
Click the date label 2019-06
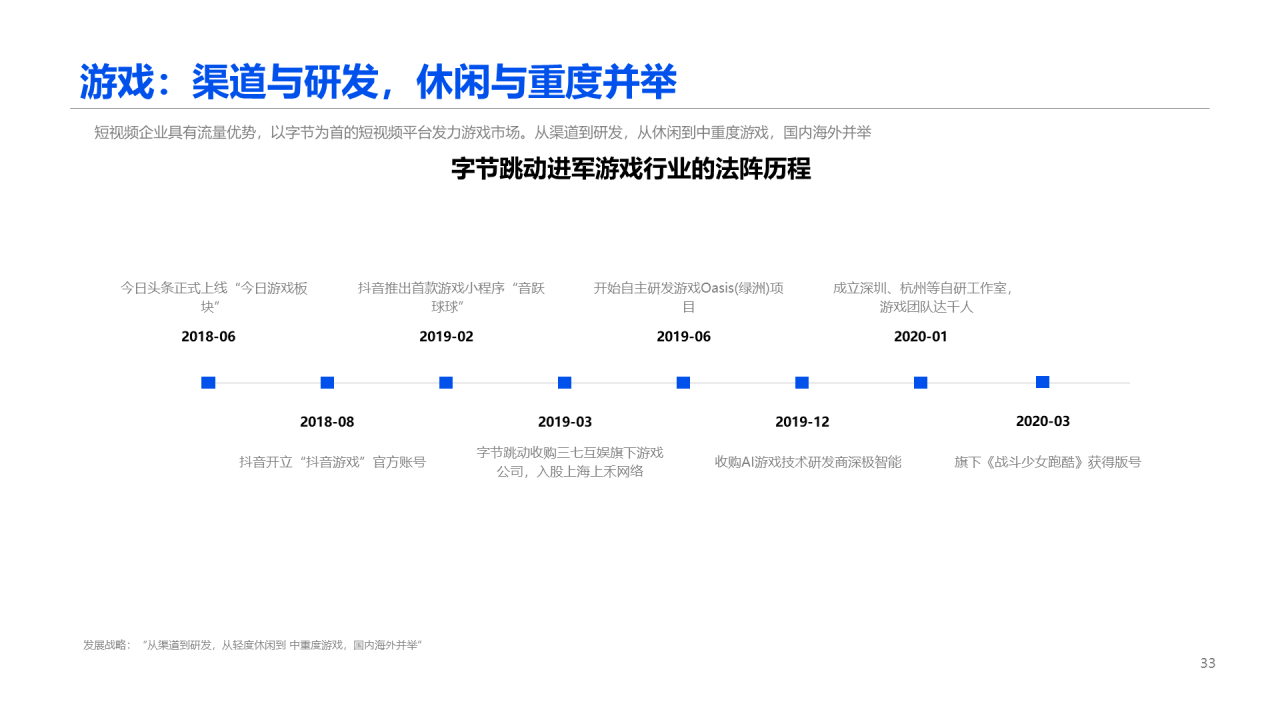683,337
